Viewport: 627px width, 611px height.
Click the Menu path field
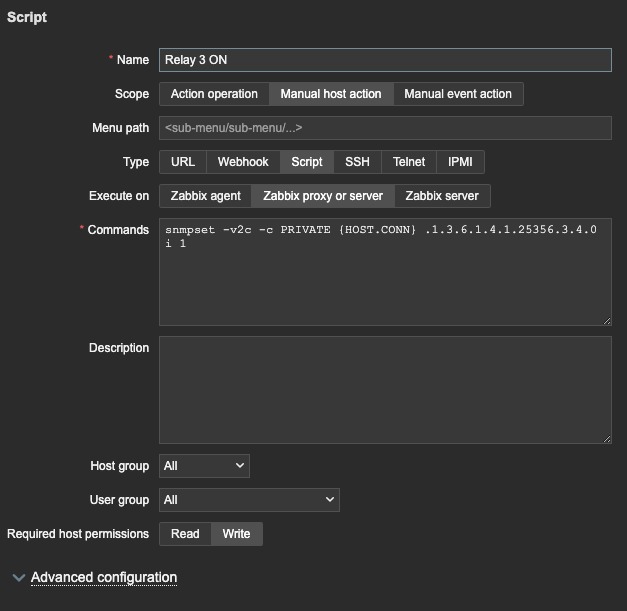(385, 128)
